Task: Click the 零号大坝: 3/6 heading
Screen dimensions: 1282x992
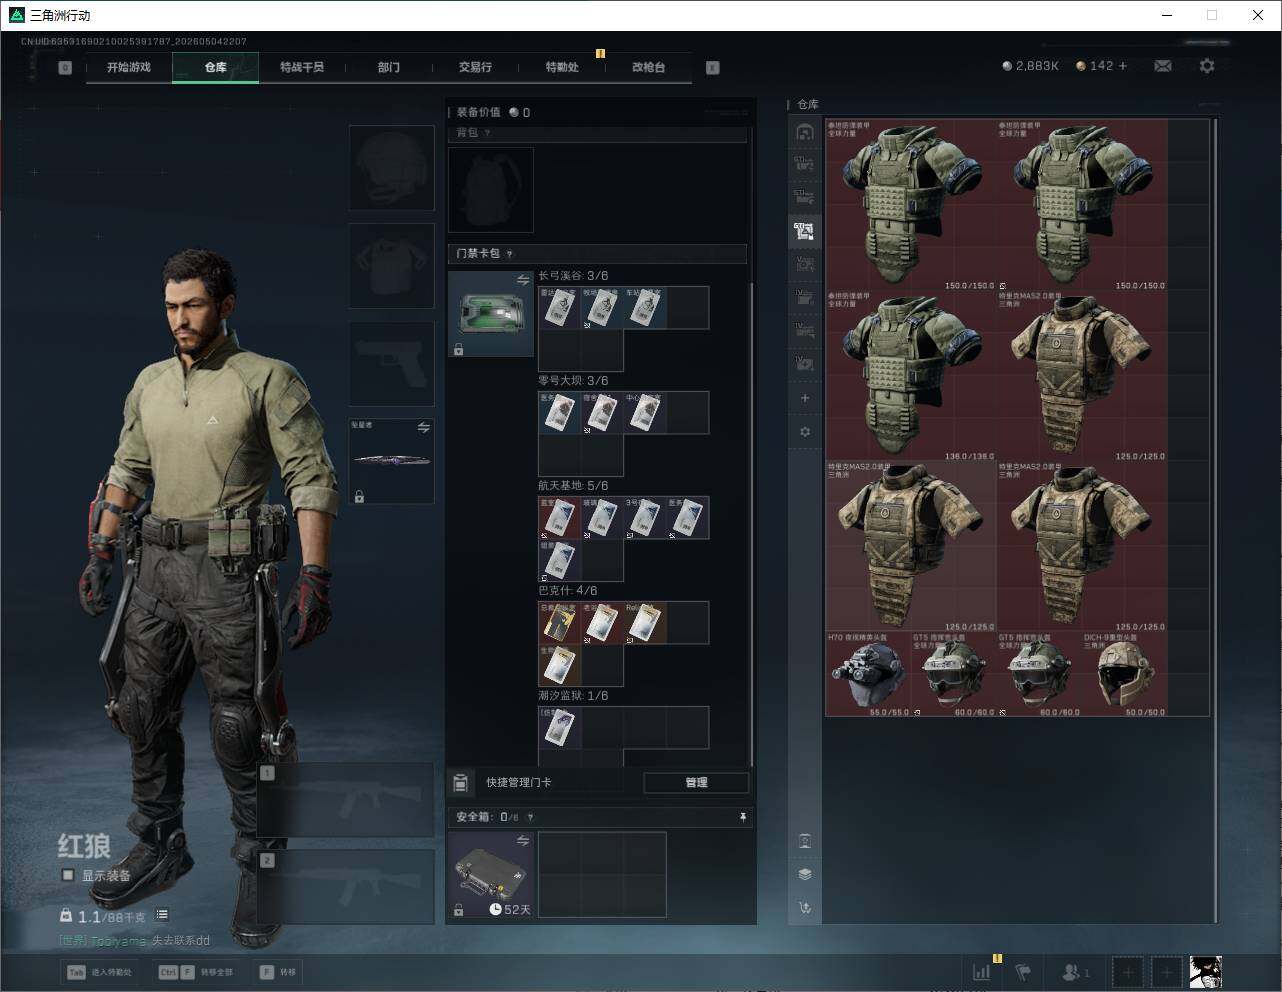Action: [573, 381]
